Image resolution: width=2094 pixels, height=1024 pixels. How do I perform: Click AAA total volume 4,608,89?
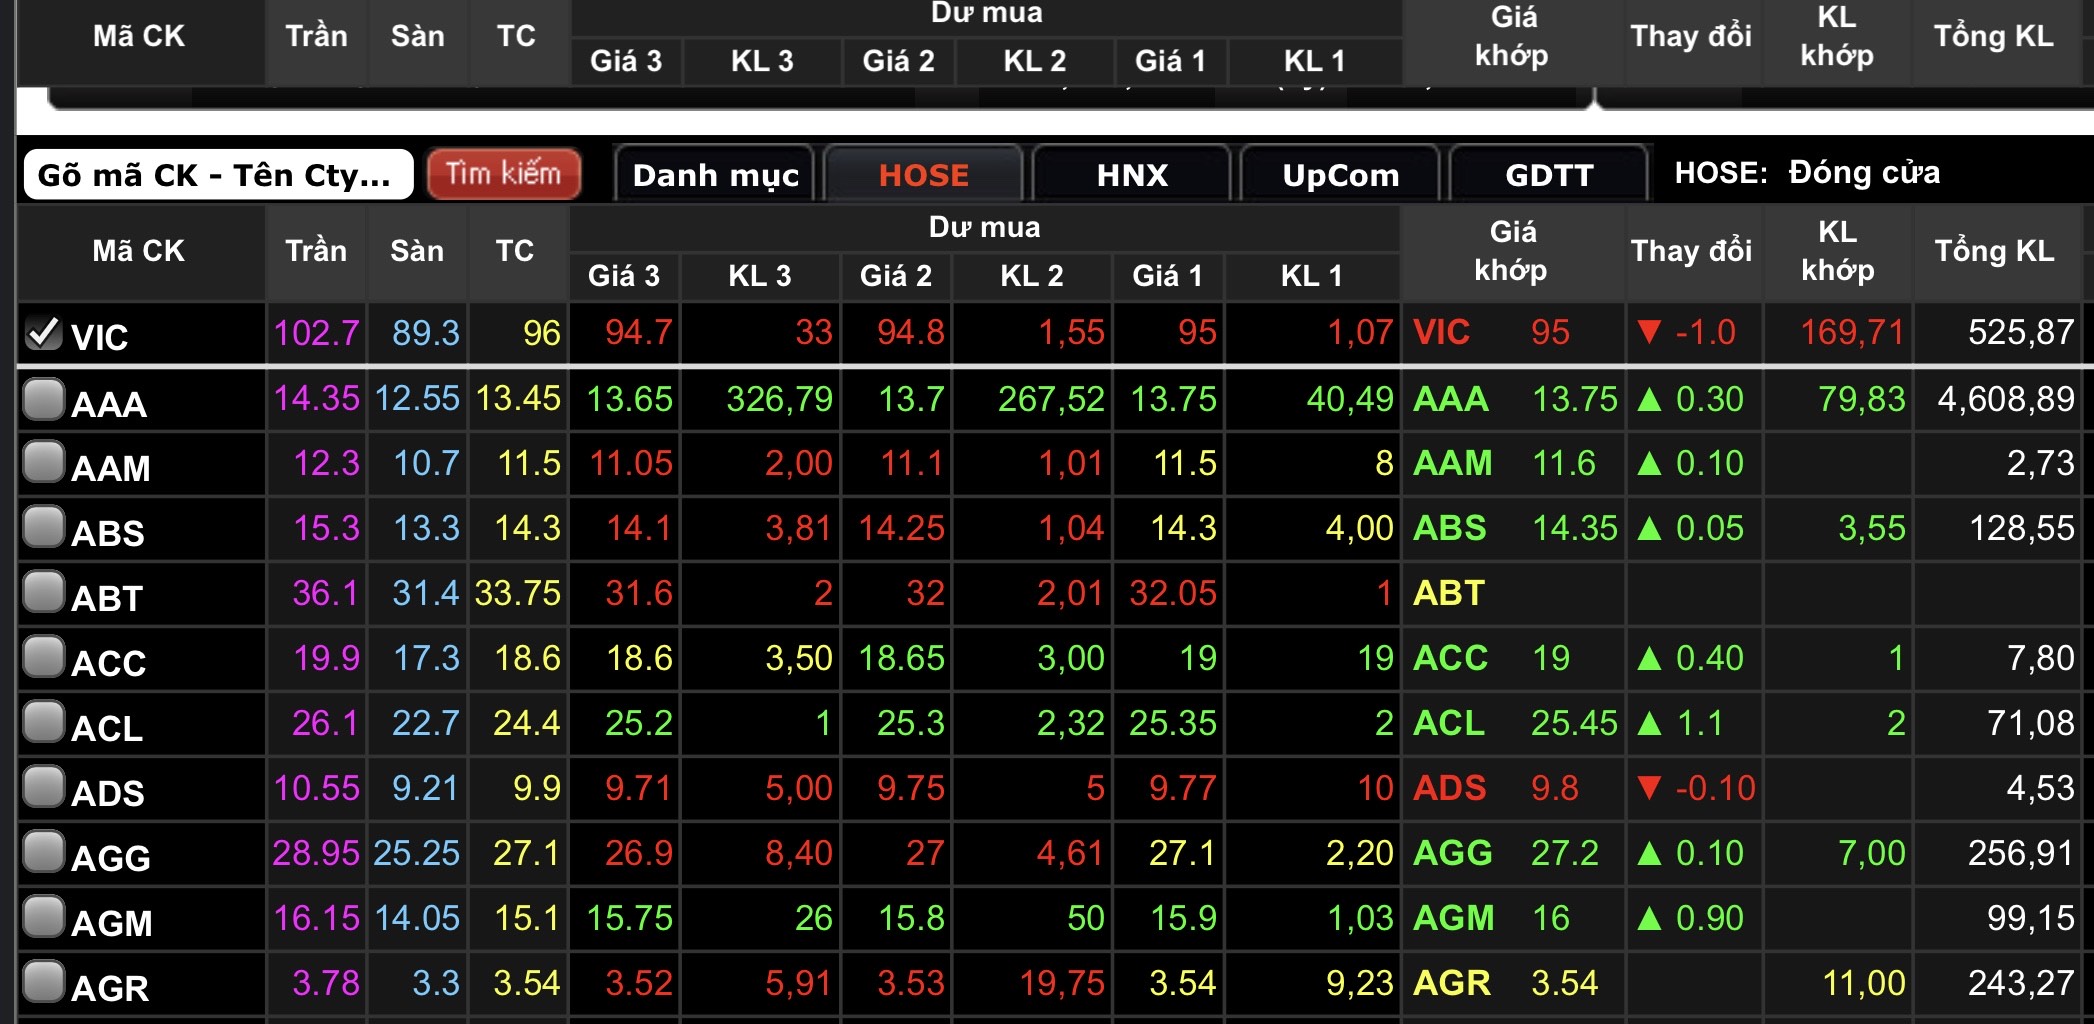[2006, 399]
